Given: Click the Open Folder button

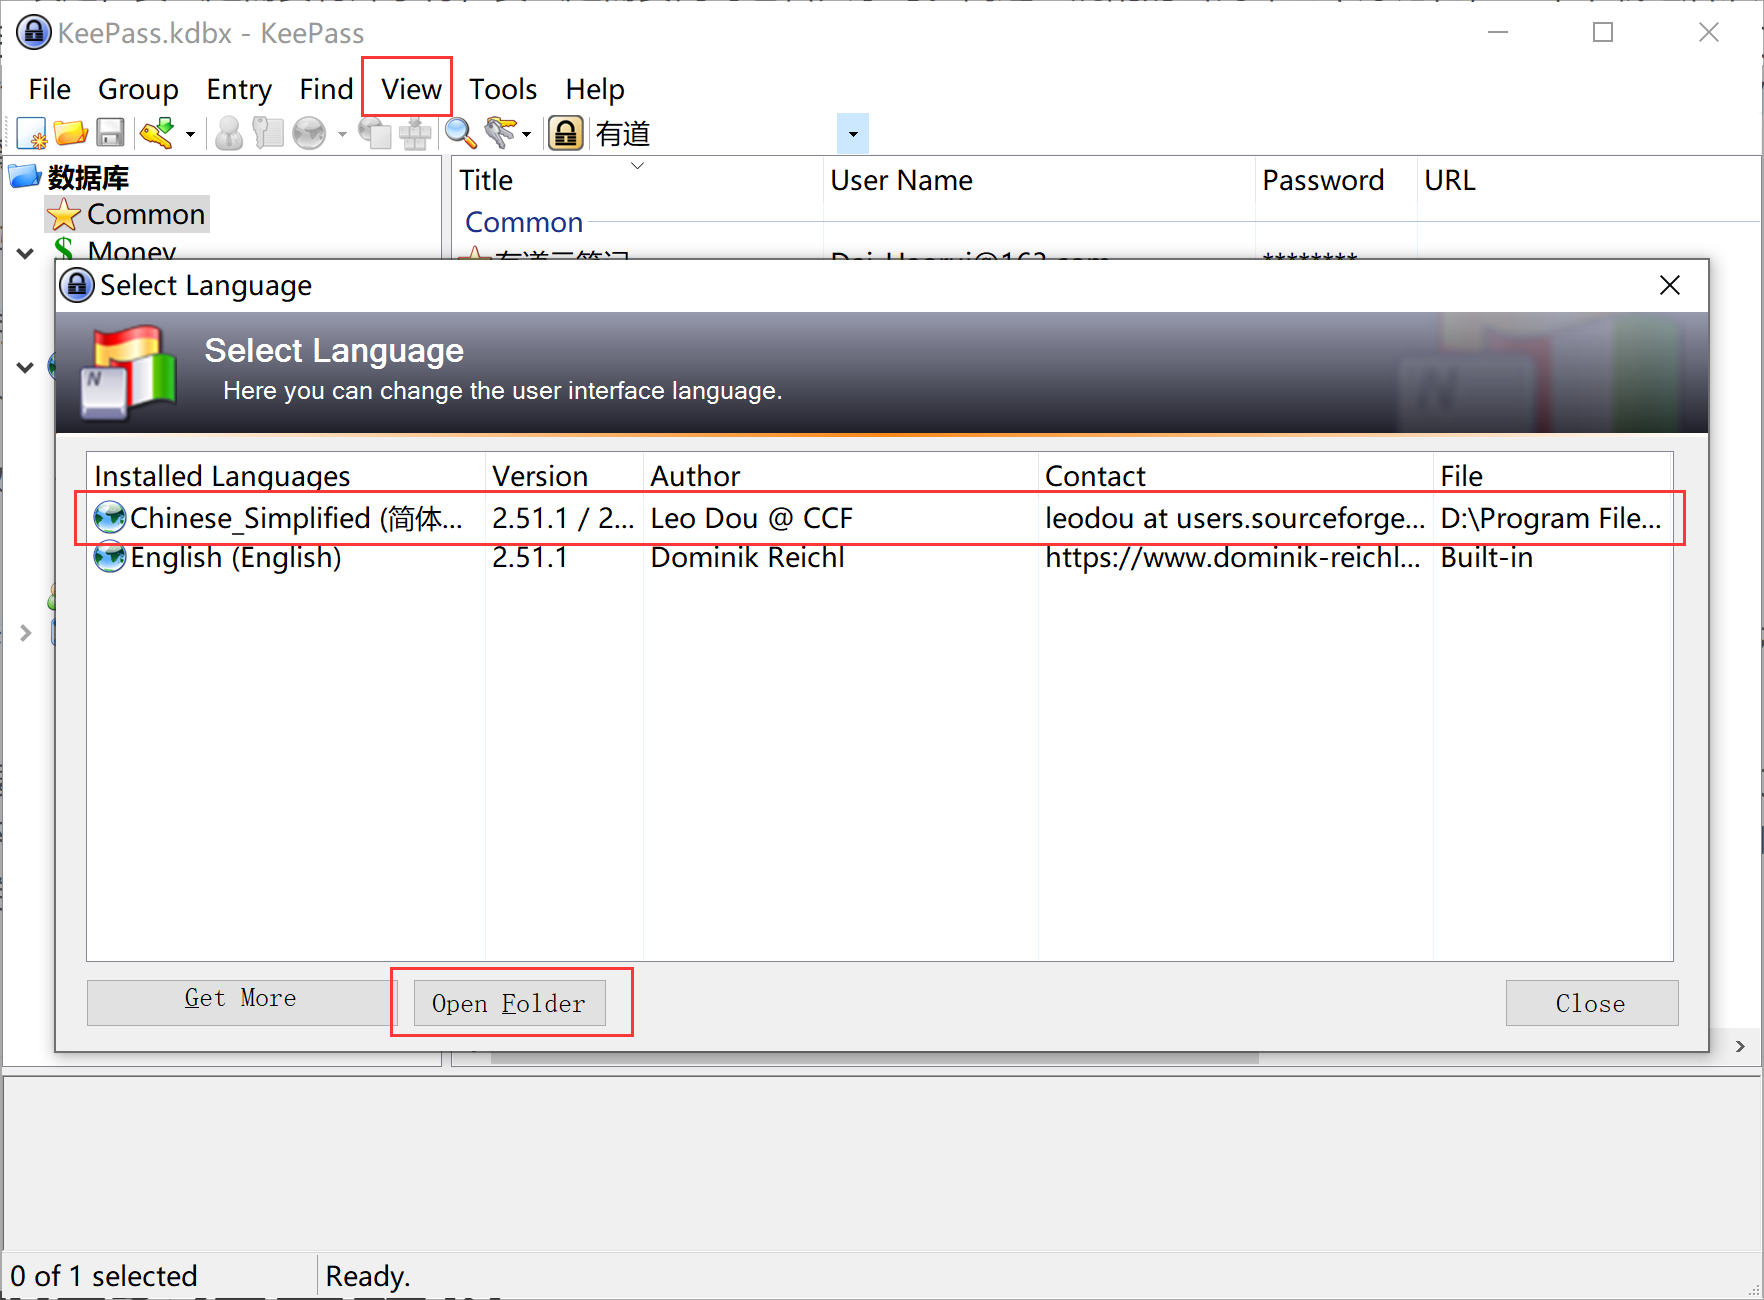Looking at the screenshot, I should 509,1003.
